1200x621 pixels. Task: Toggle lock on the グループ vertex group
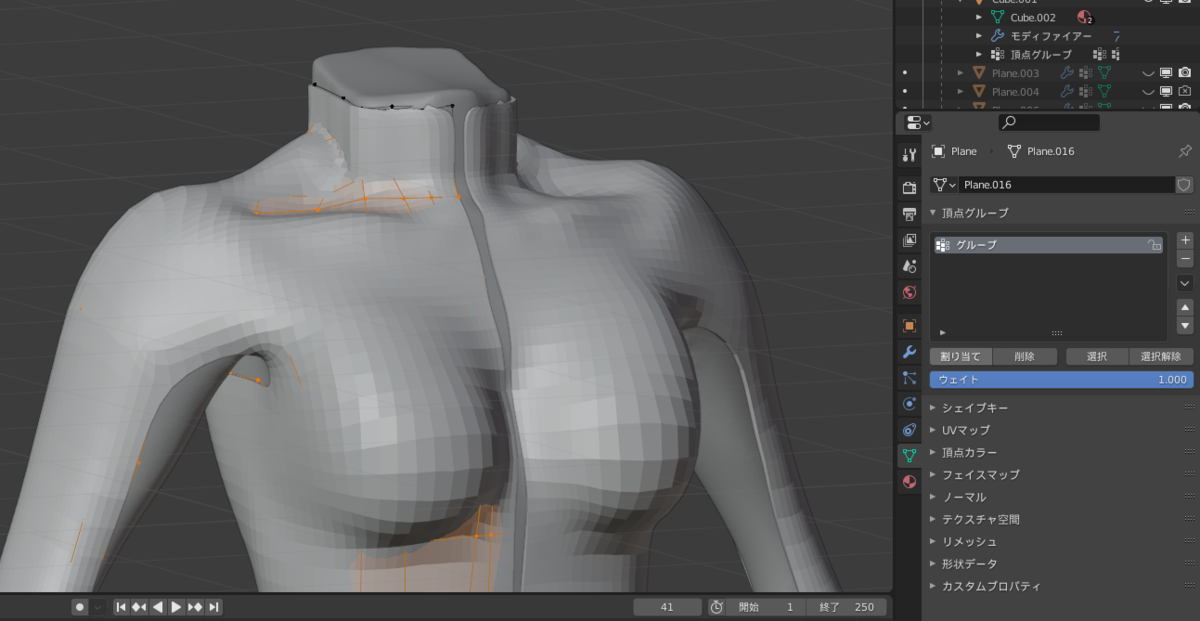pyautogui.click(x=1153, y=245)
